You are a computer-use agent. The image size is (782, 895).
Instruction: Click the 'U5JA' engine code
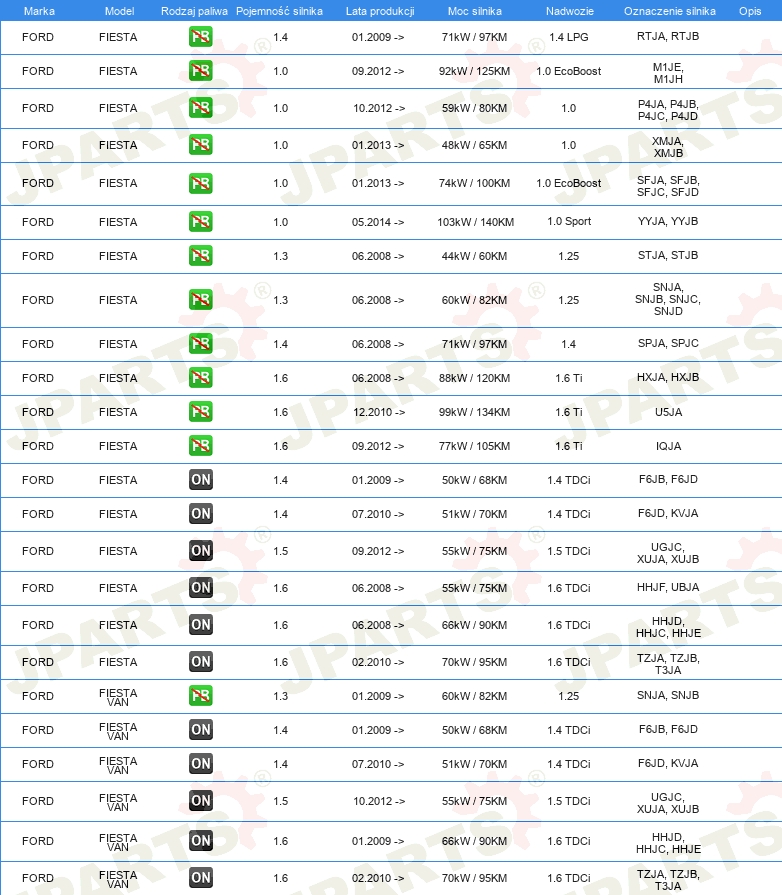point(668,412)
